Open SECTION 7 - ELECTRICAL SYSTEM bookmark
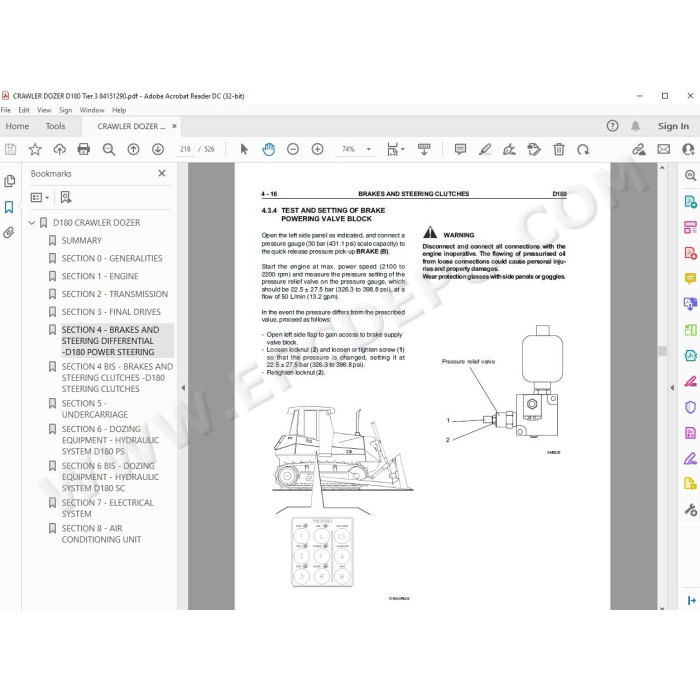Image resolution: width=700 pixels, height=700 pixels. click(x=108, y=508)
